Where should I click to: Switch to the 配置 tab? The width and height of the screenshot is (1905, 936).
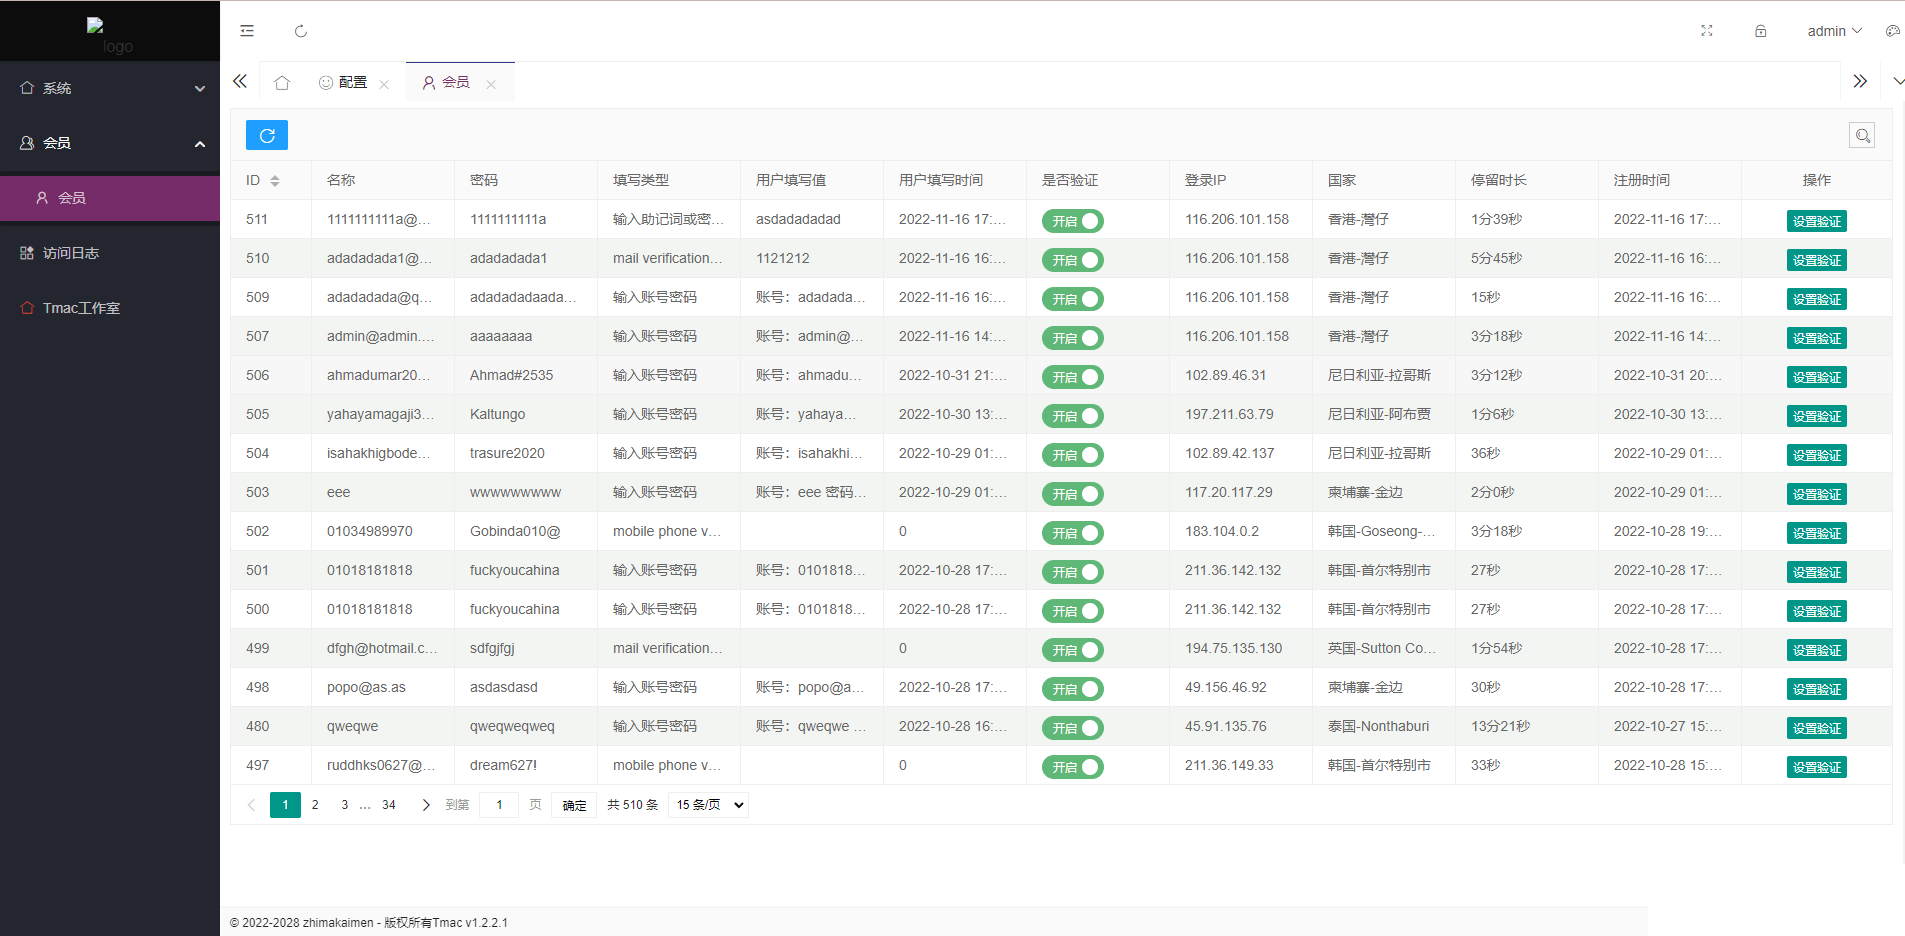click(x=343, y=83)
